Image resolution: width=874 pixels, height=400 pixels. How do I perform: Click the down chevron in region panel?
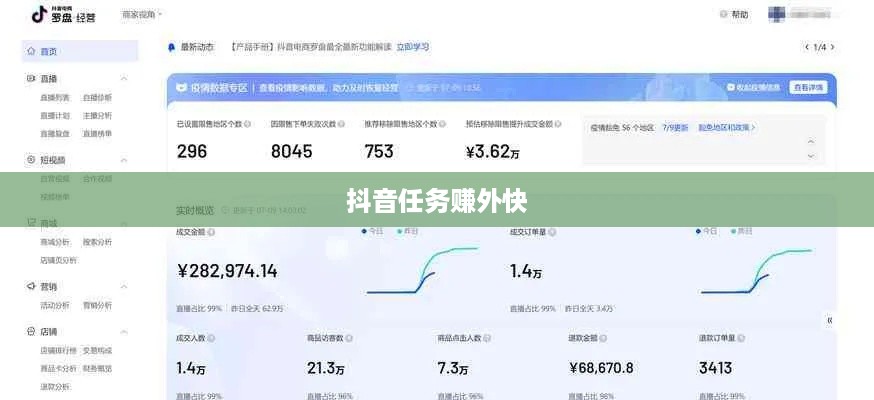(811, 156)
